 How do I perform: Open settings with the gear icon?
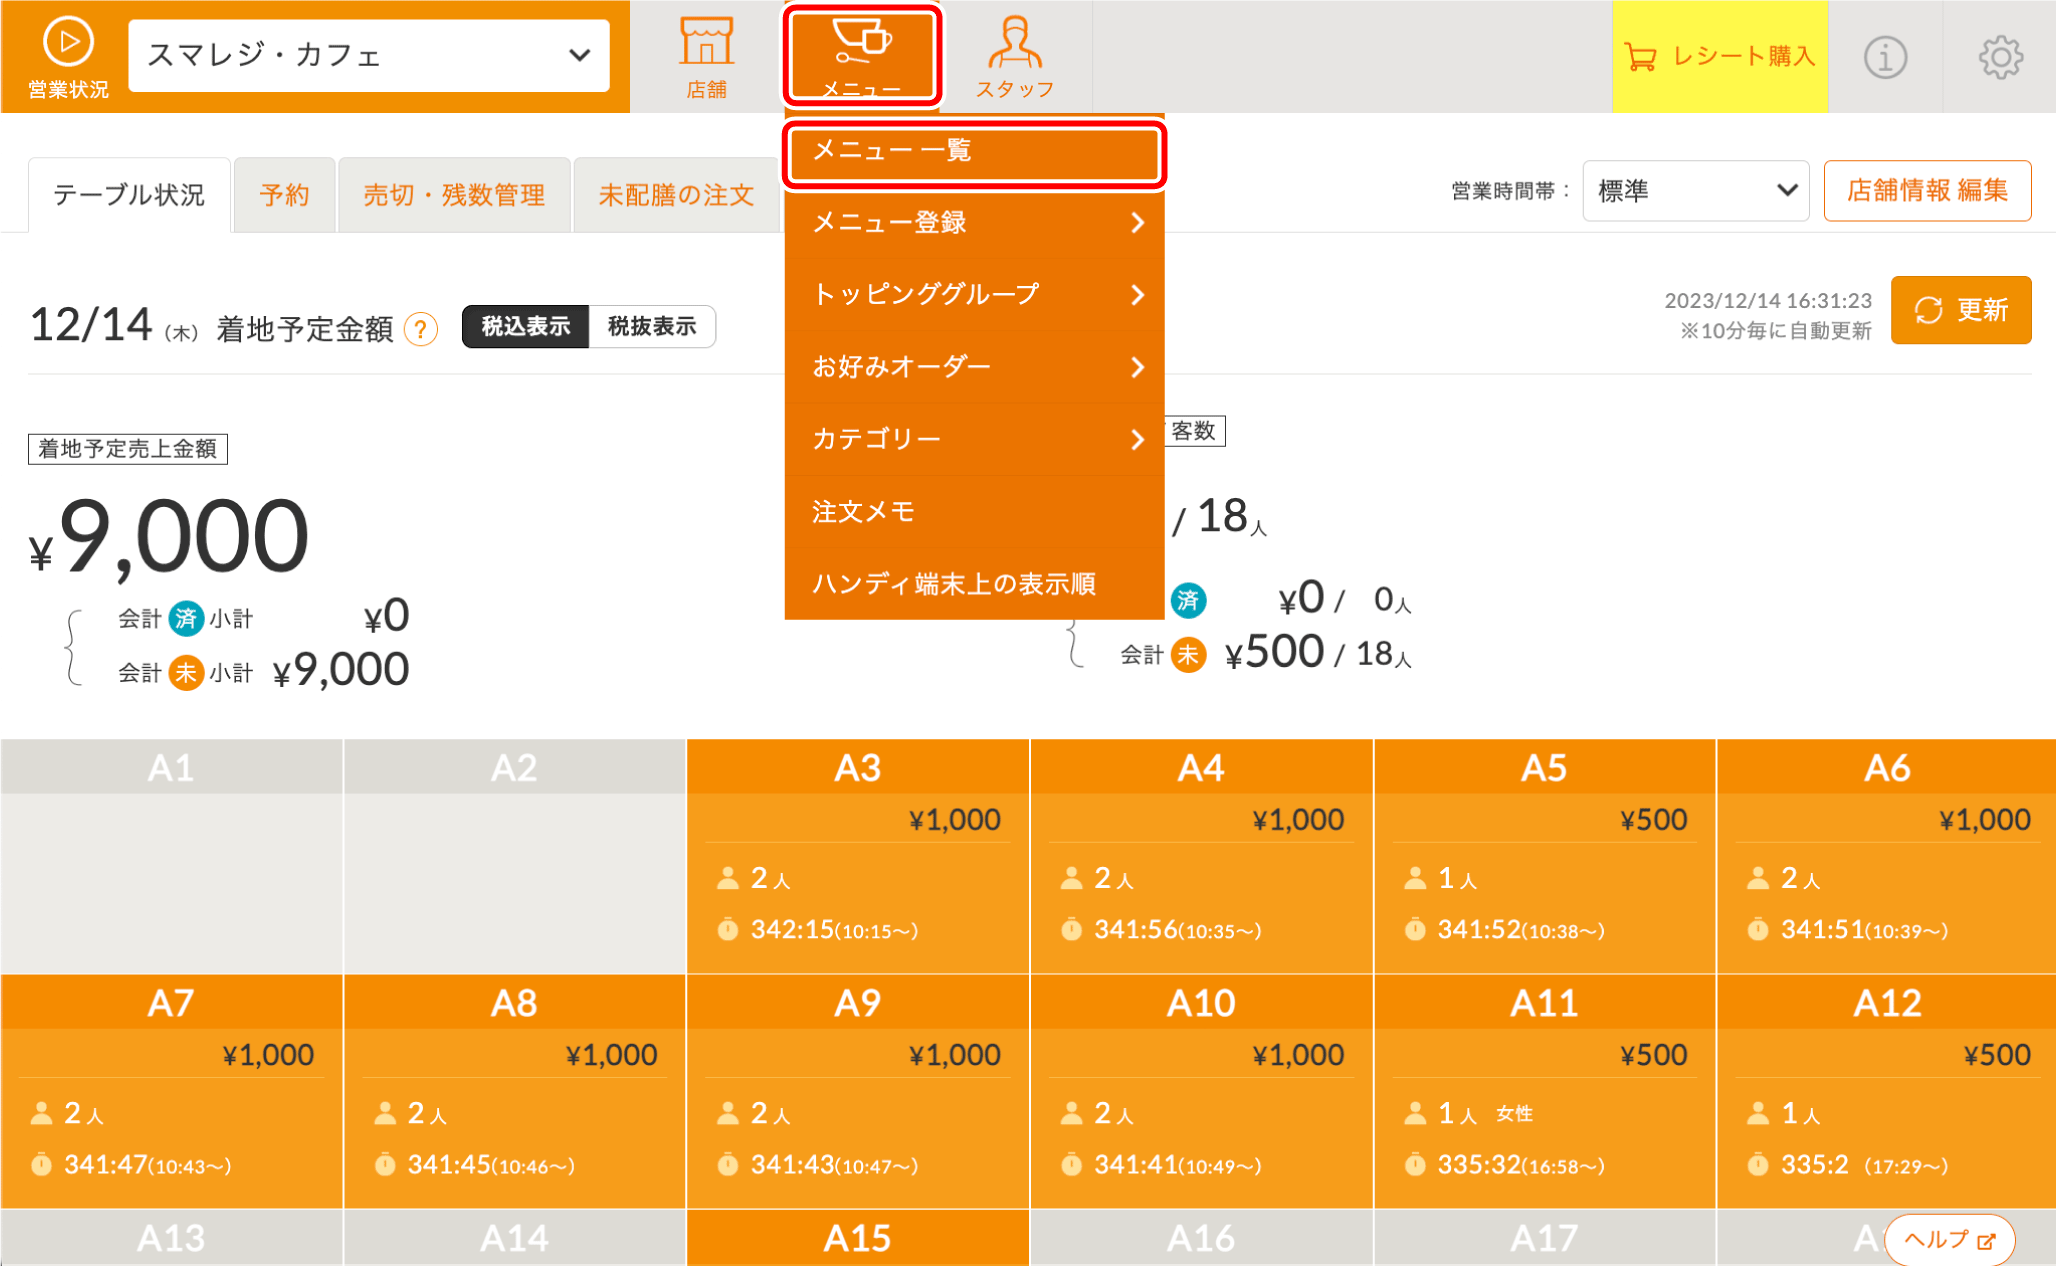click(2000, 57)
